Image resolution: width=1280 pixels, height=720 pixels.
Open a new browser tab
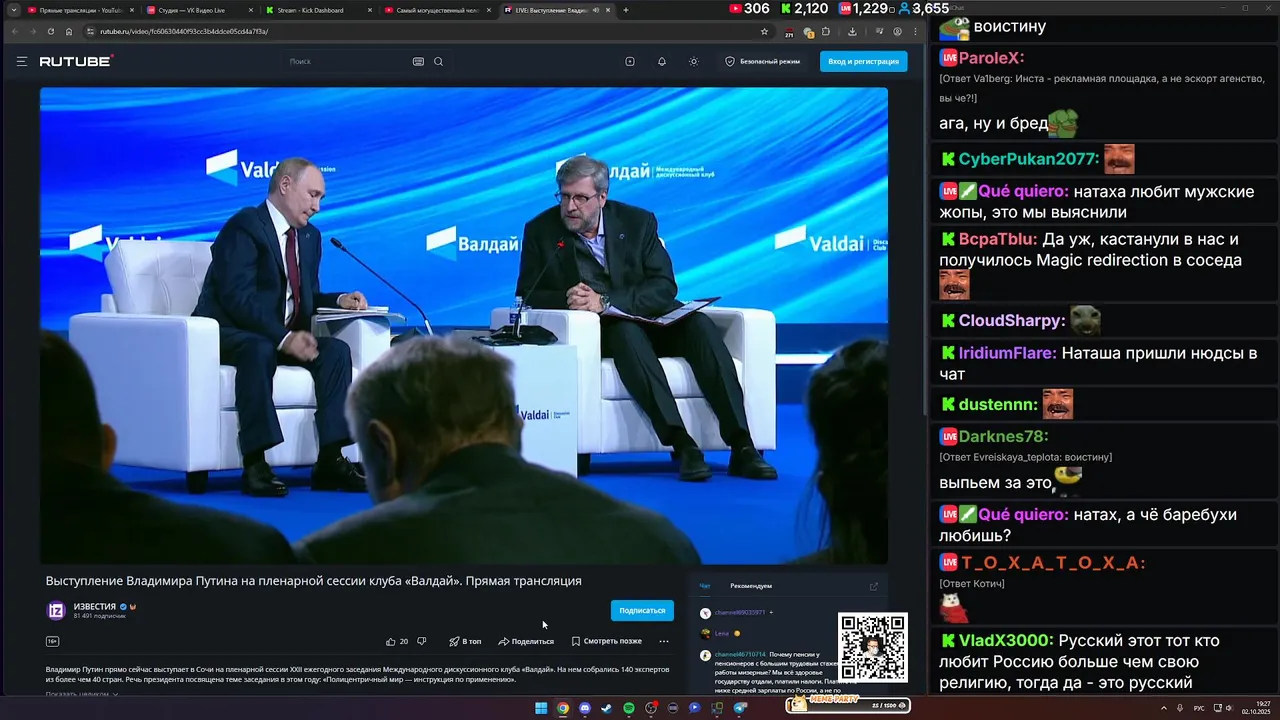[626, 10]
